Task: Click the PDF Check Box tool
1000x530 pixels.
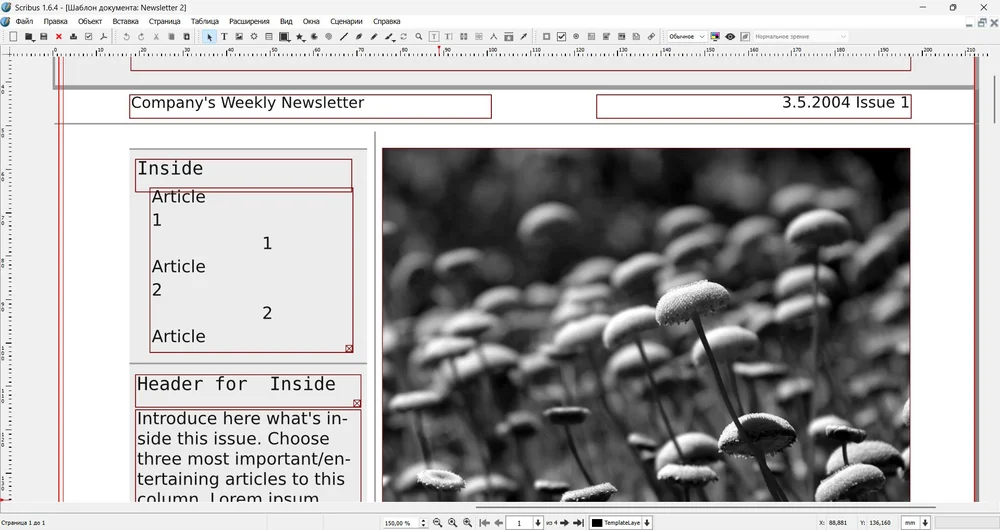Action: pyautogui.click(x=561, y=37)
